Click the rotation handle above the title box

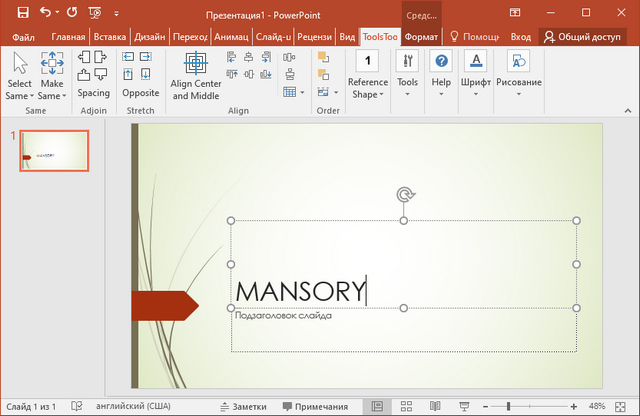click(x=404, y=195)
